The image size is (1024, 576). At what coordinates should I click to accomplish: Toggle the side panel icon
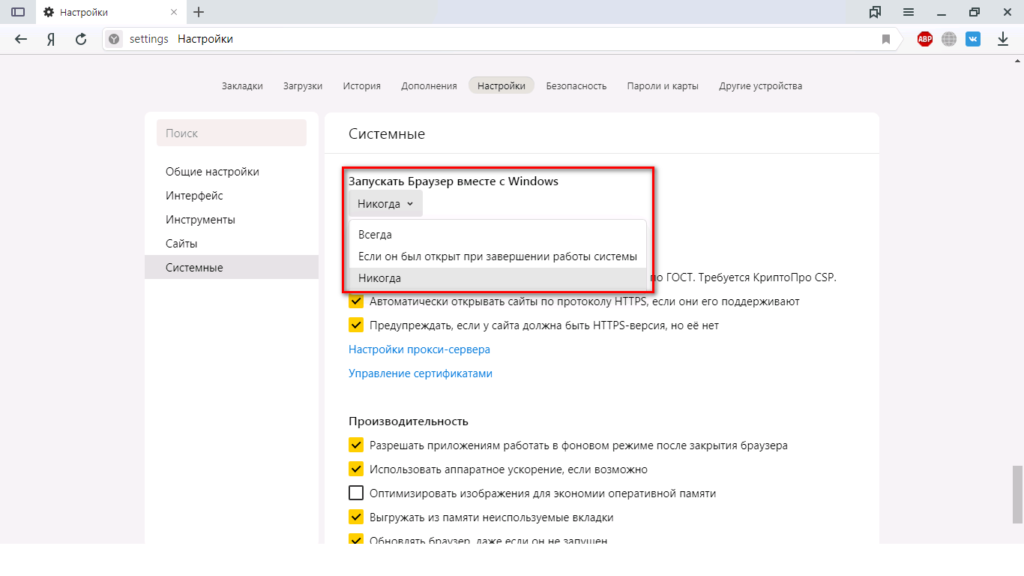coord(18,12)
